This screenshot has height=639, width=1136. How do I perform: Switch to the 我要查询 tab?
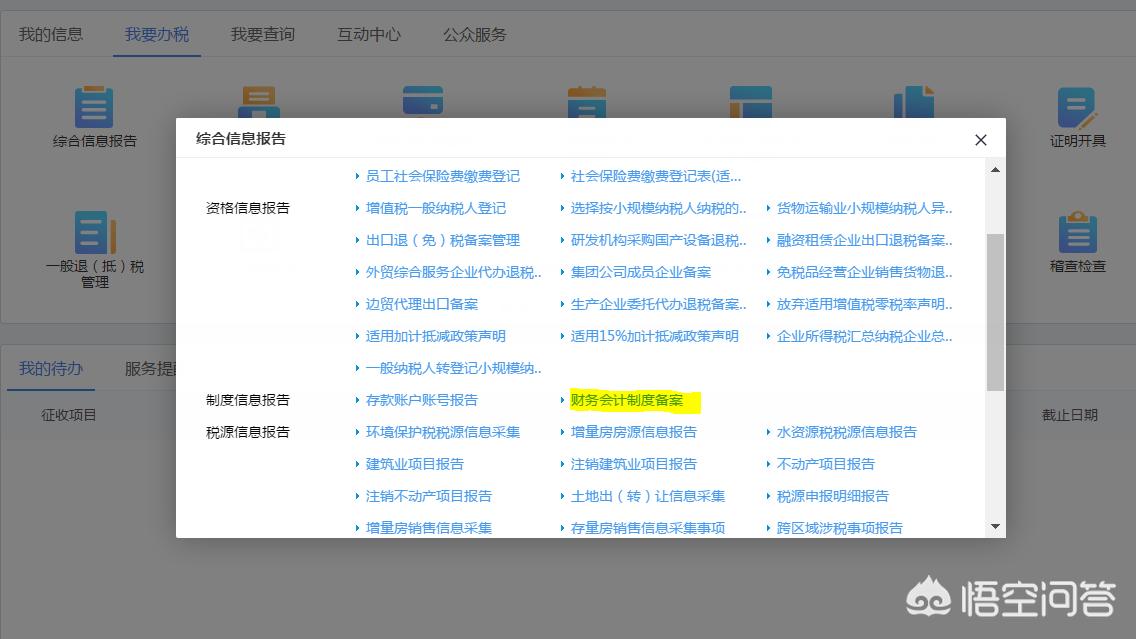pyautogui.click(x=262, y=33)
